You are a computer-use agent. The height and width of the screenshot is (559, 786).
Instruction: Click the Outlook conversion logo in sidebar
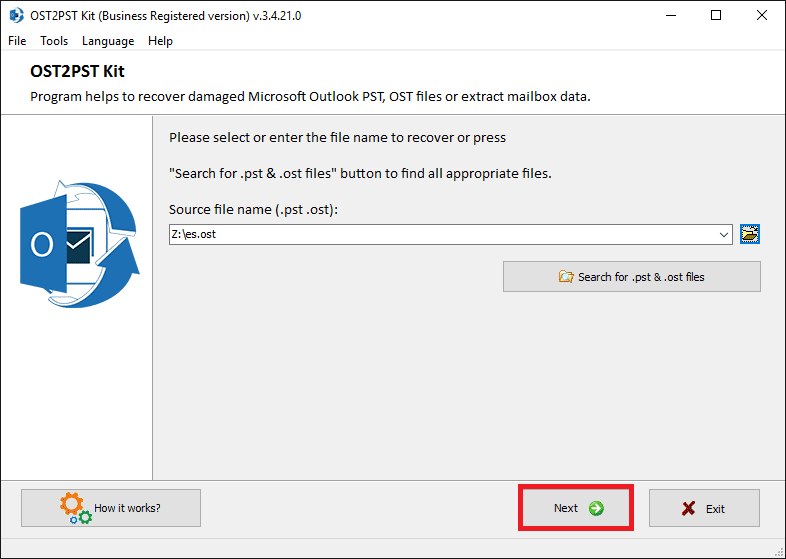[79, 244]
